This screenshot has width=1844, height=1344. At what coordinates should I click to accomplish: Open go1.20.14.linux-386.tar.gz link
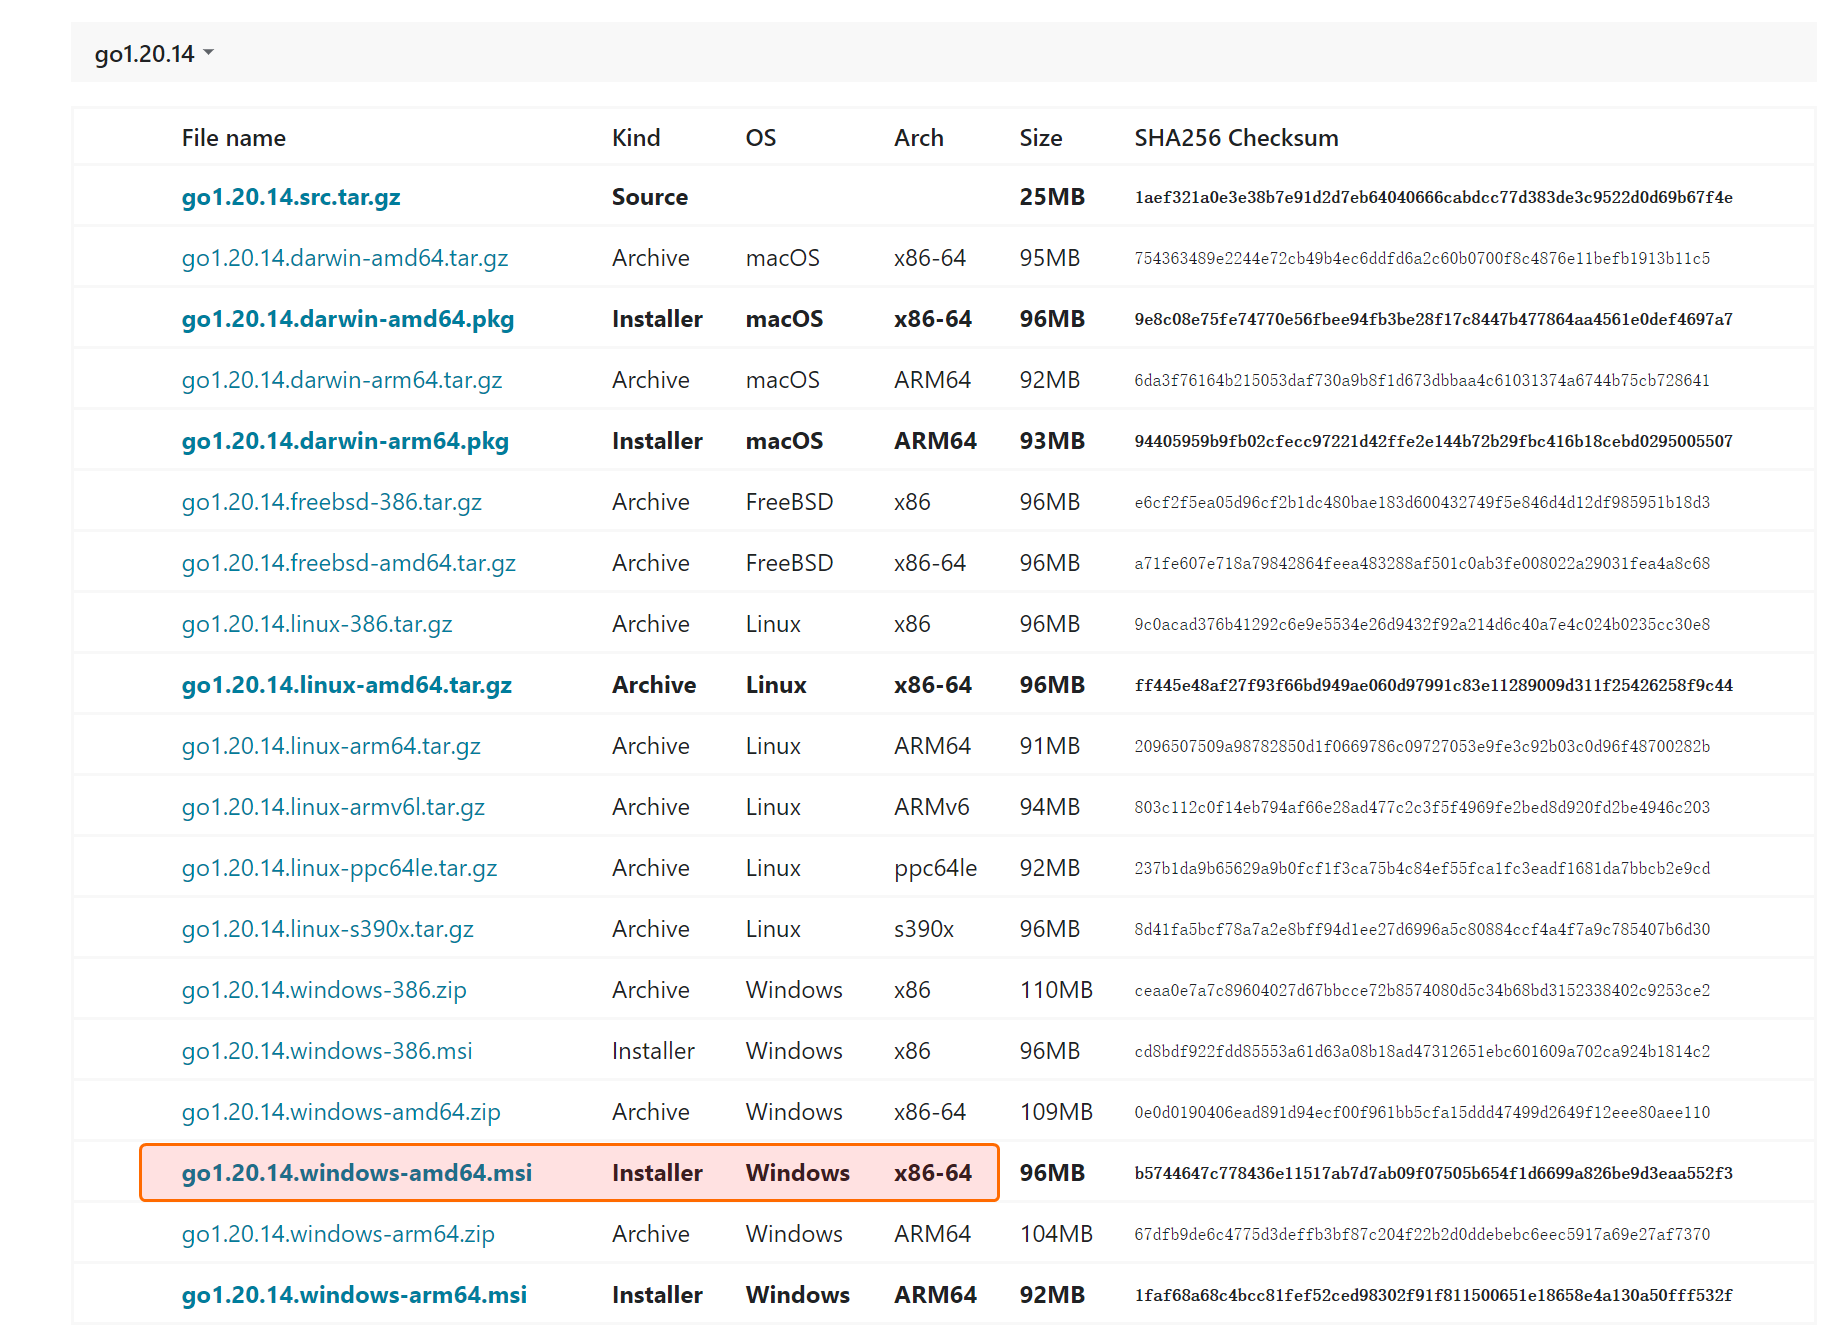tap(316, 624)
